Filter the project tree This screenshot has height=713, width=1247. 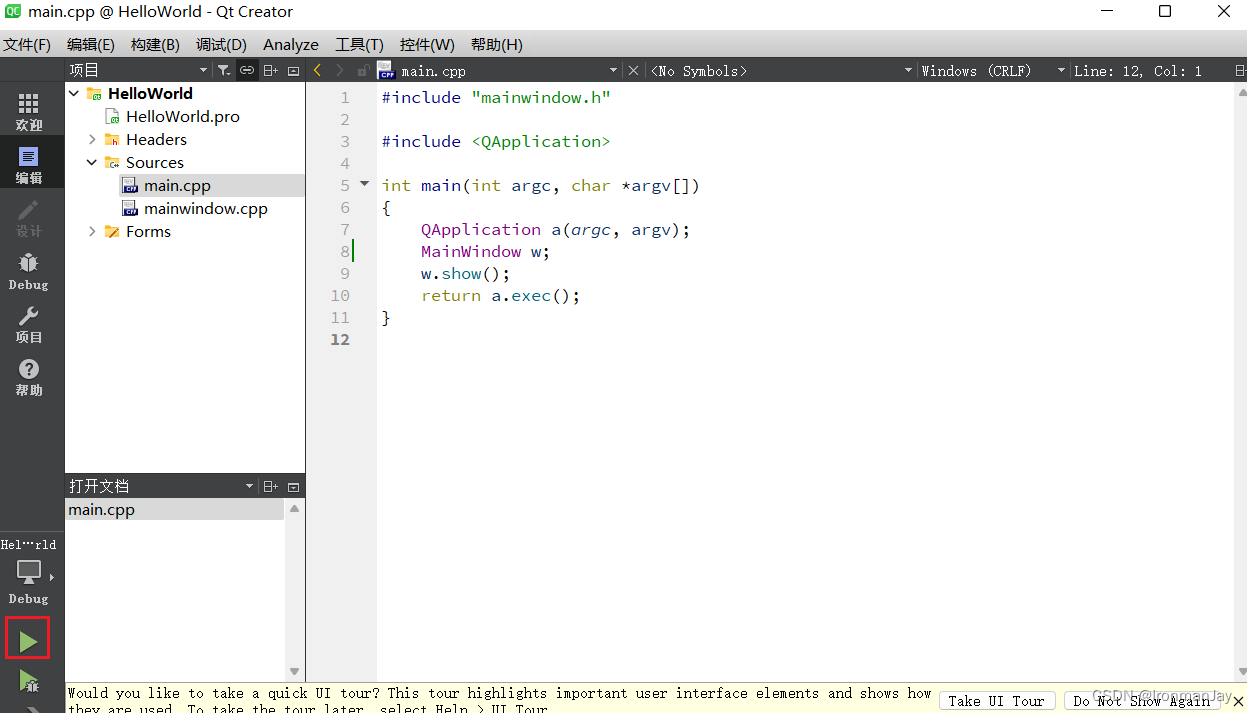pos(224,70)
